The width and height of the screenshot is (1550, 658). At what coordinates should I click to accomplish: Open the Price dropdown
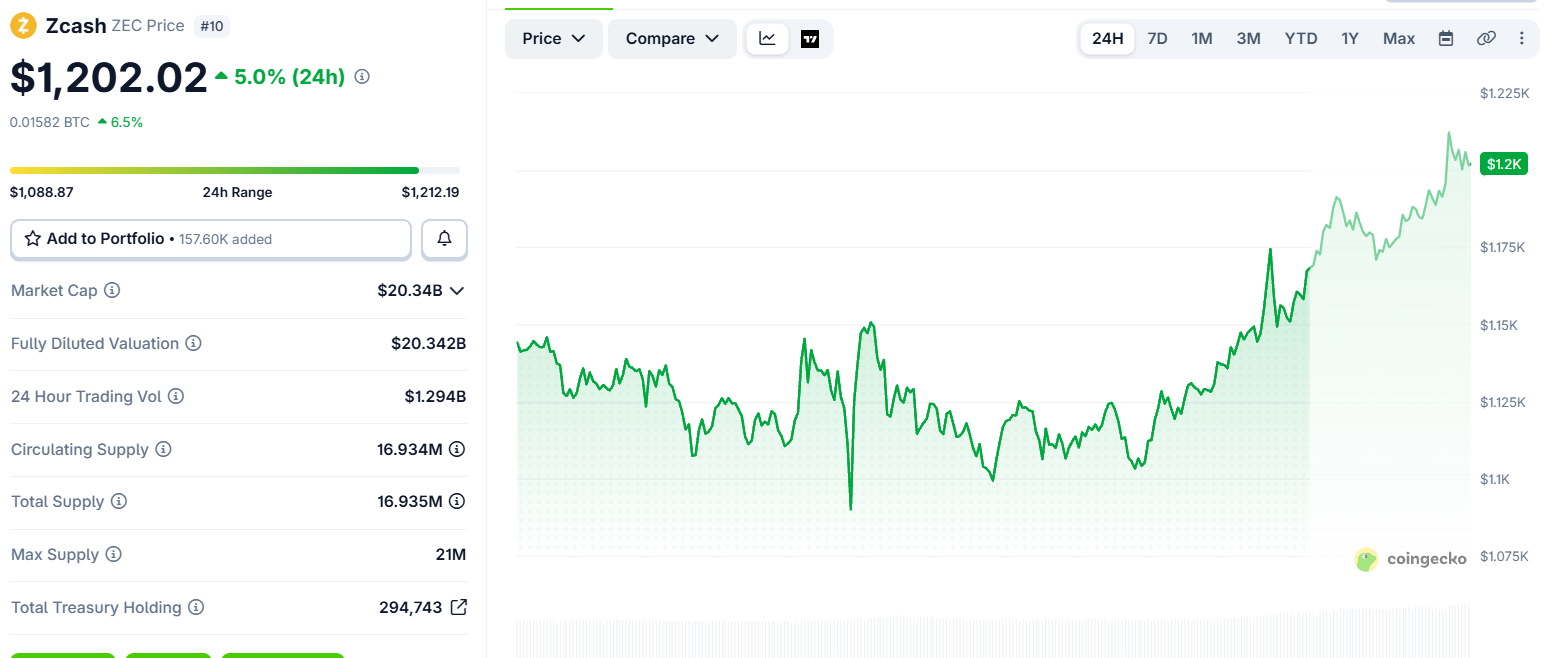tap(554, 39)
